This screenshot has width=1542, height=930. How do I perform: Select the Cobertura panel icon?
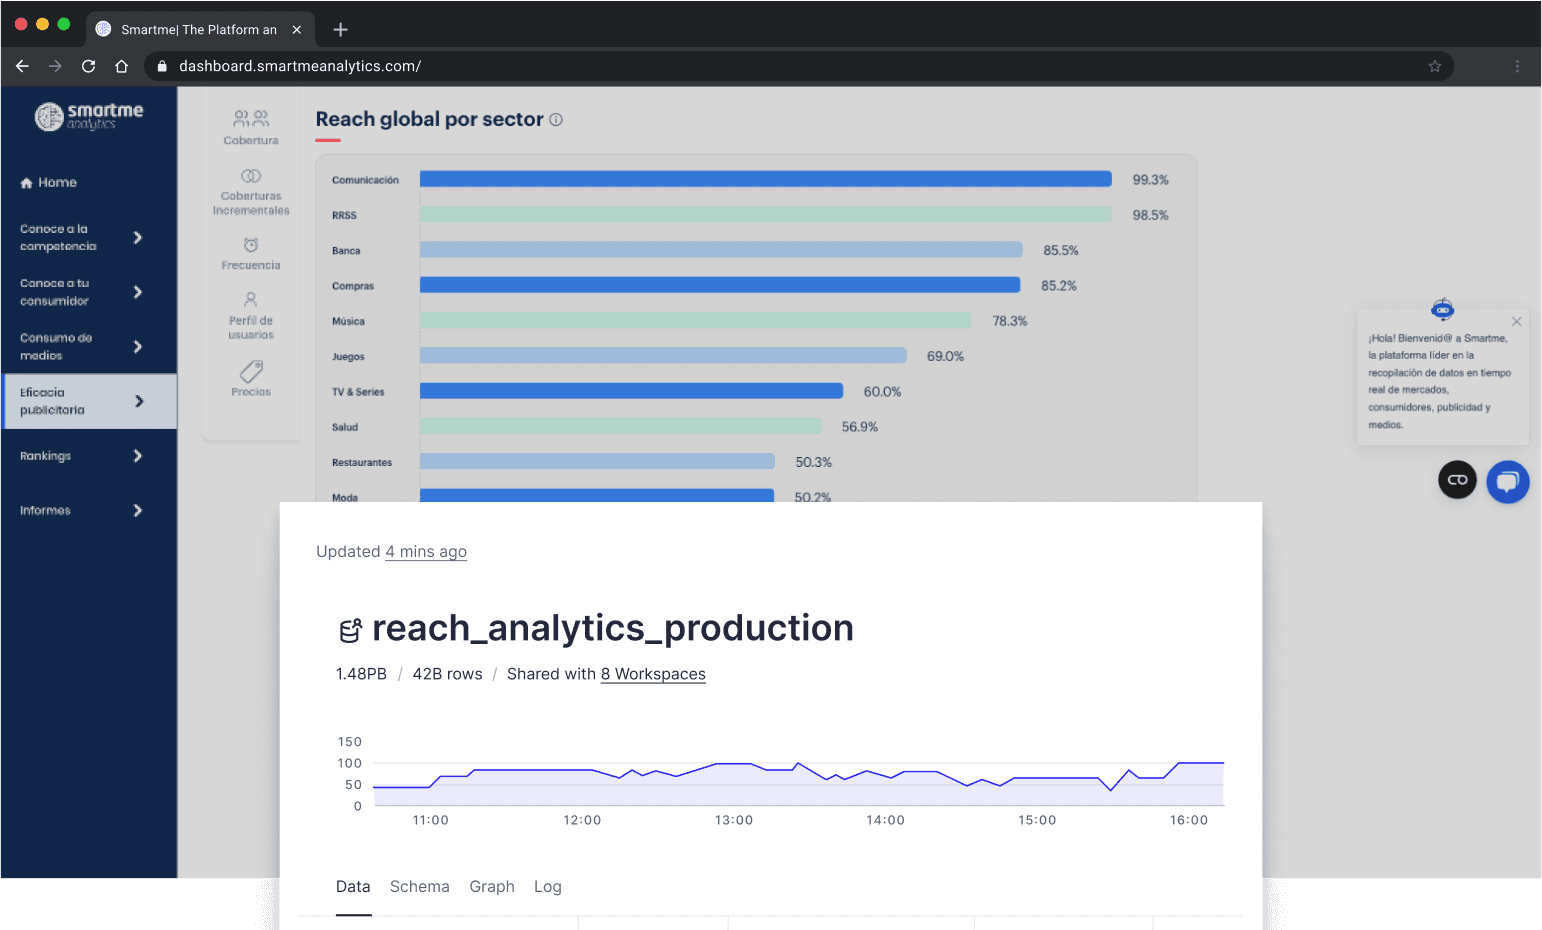[250, 117]
